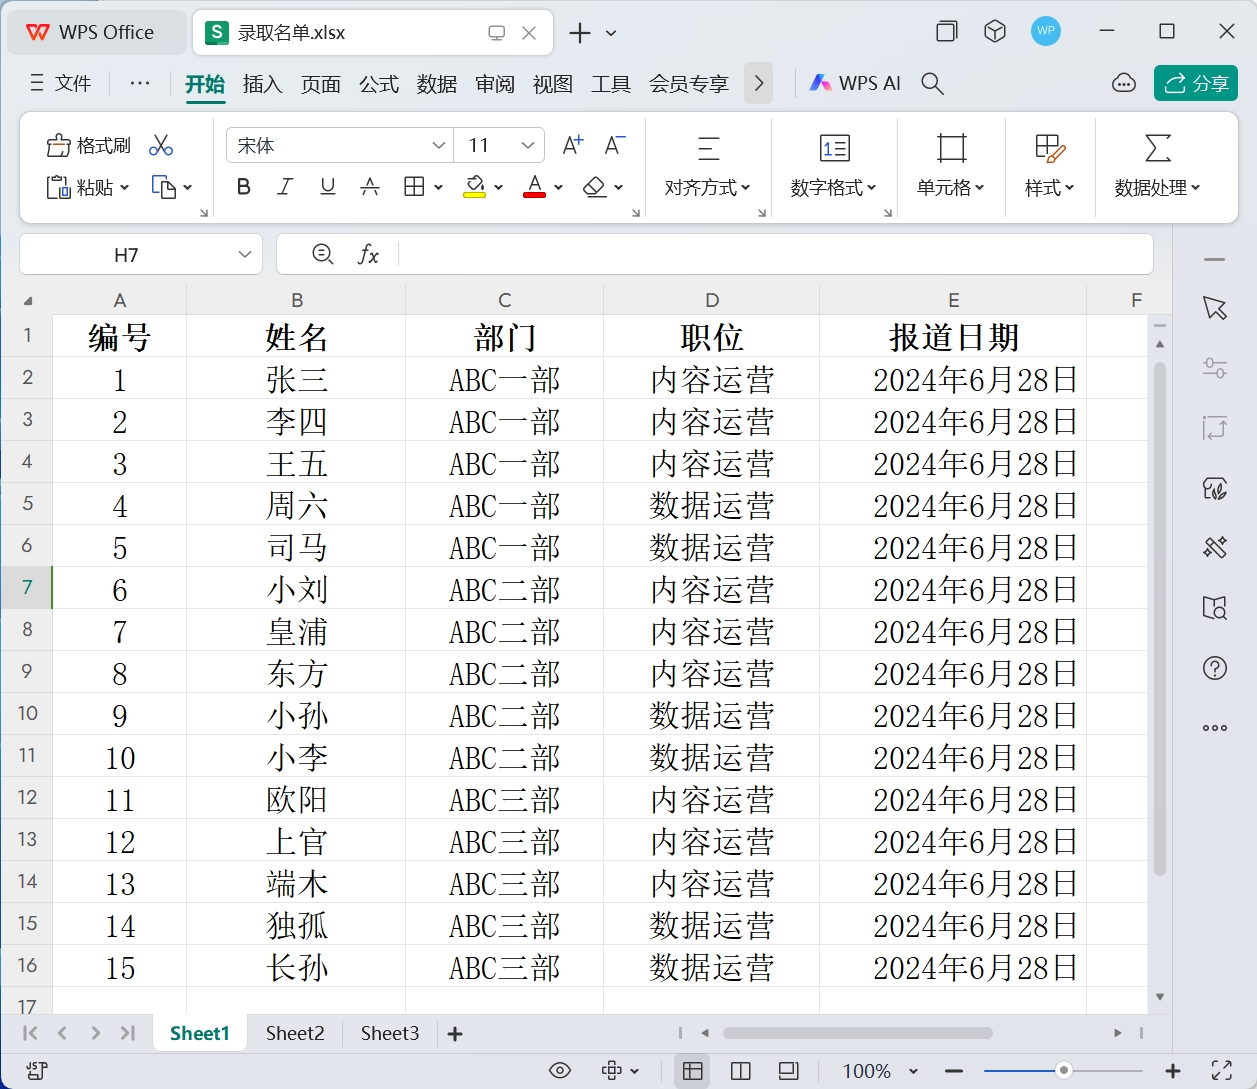Select the 格式刷 format painter tool
1257x1089 pixels.
coord(88,145)
